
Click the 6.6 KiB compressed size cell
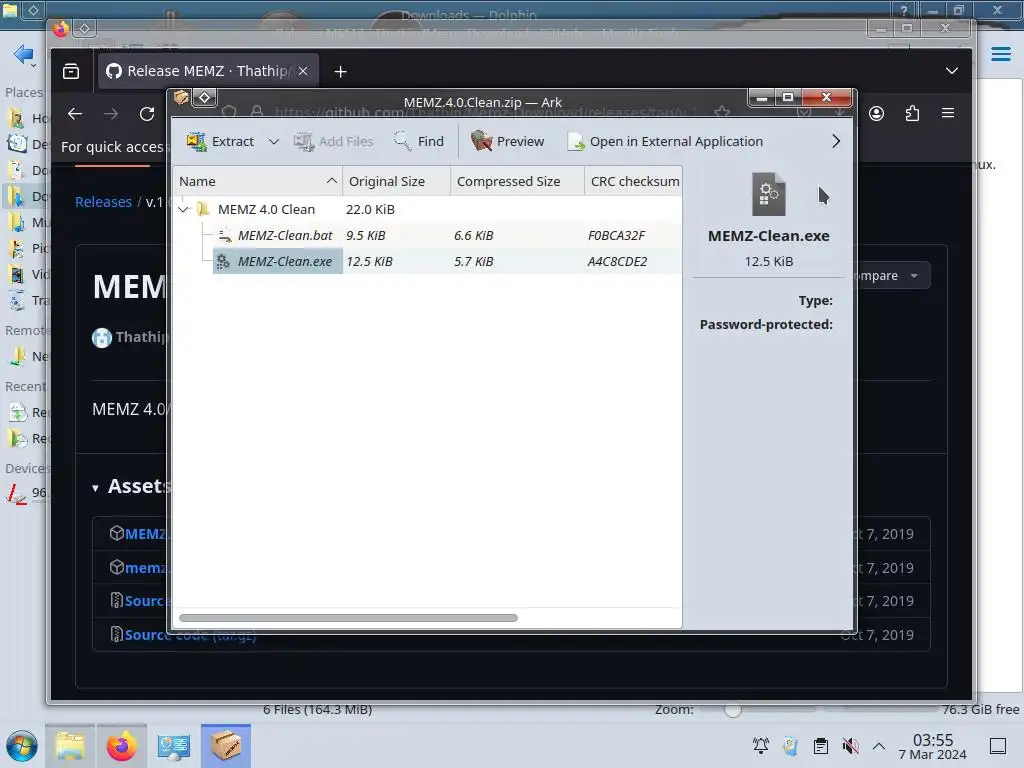473,235
